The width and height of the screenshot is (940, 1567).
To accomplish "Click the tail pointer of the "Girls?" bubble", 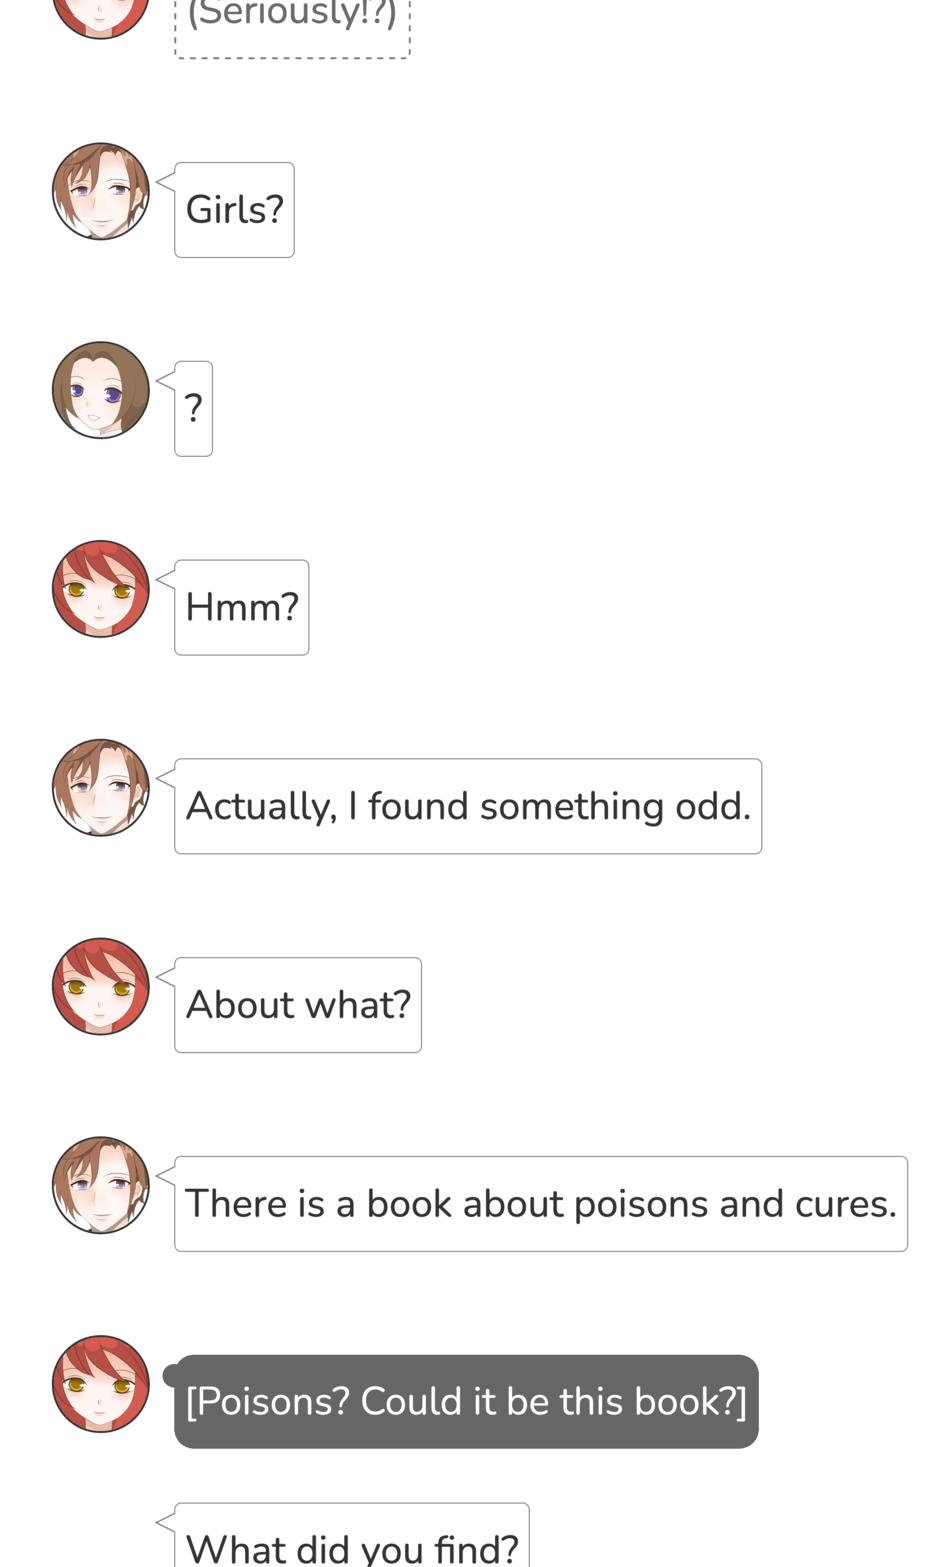I will [x=166, y=180].
